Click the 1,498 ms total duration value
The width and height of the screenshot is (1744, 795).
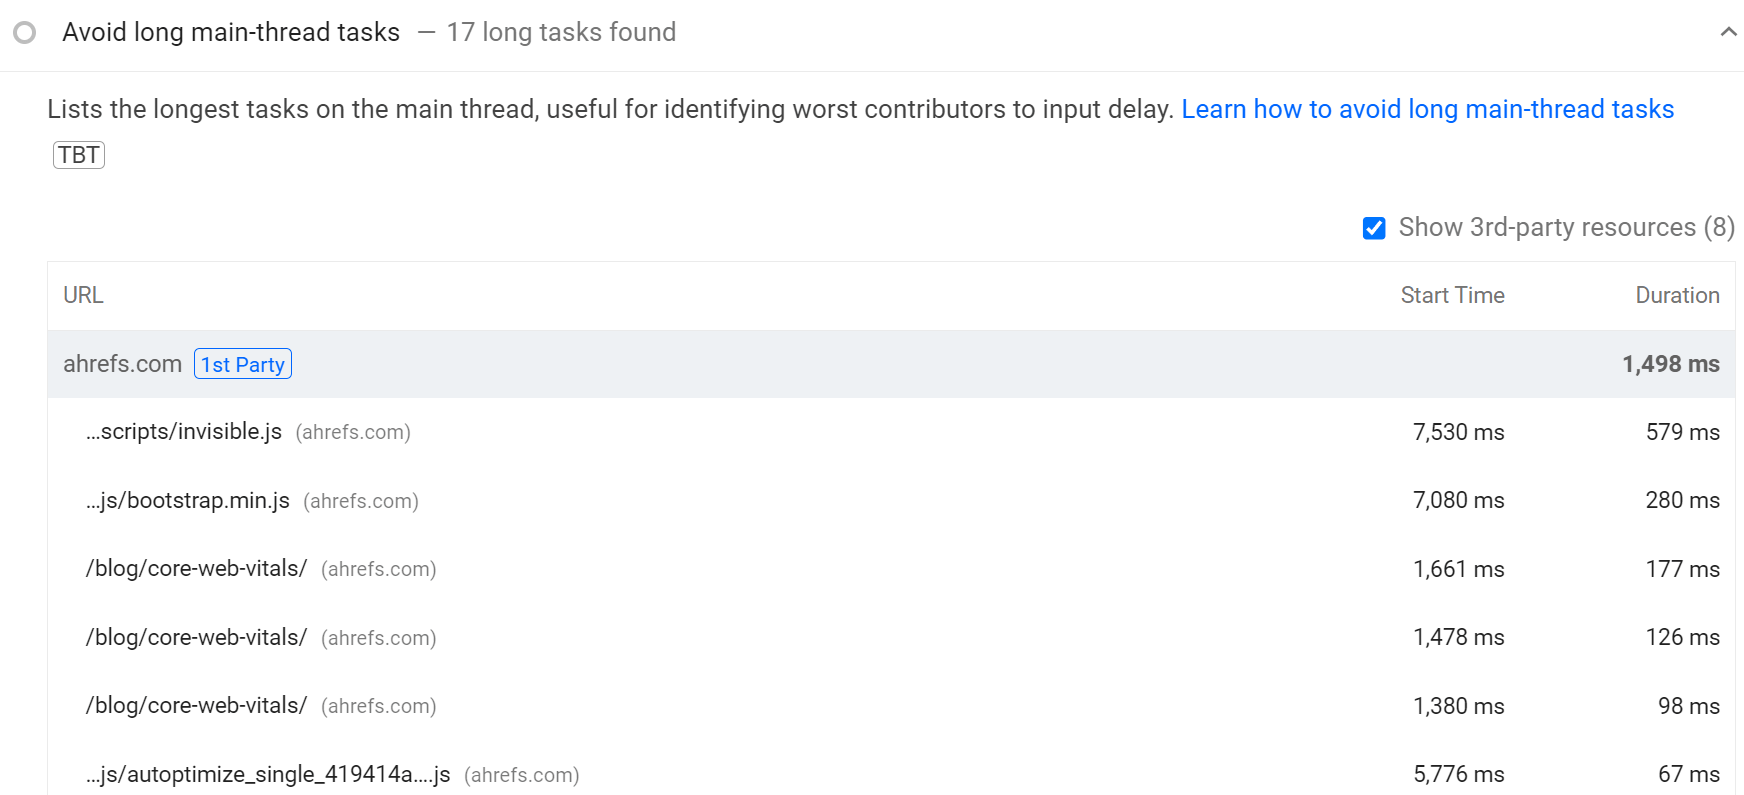(1670, 365)
